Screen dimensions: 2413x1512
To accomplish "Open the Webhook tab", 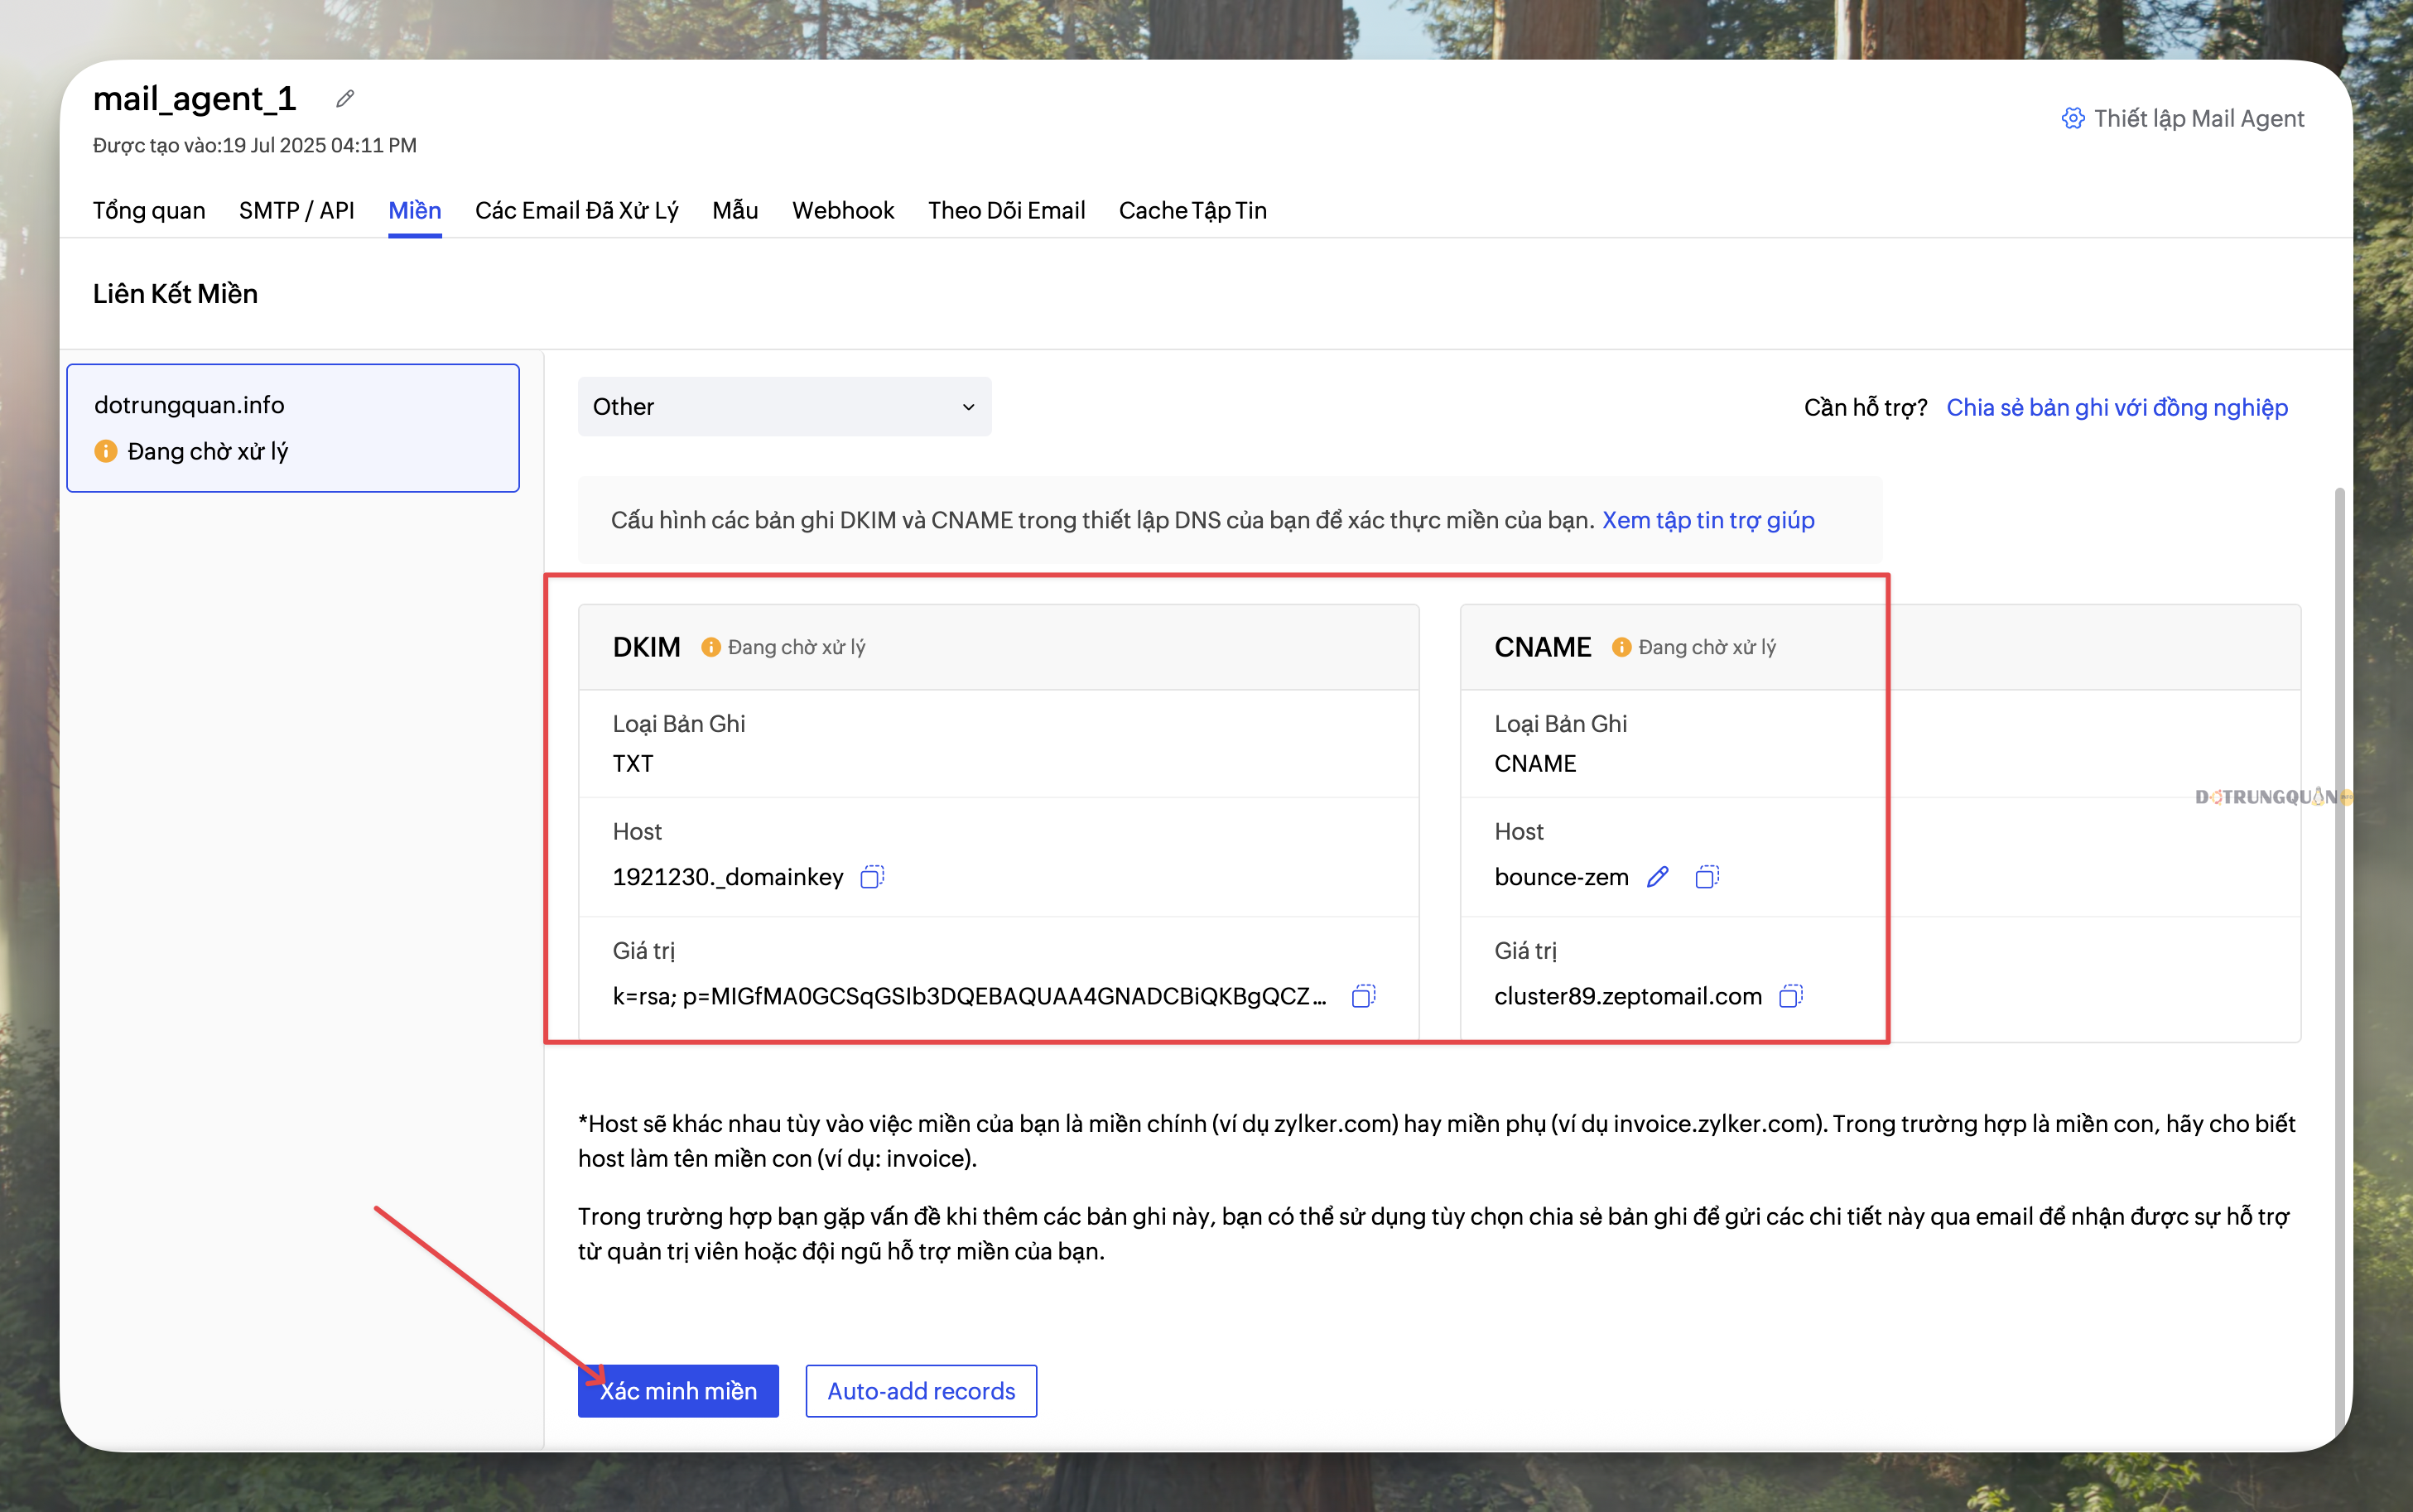I will pos(843,210).
